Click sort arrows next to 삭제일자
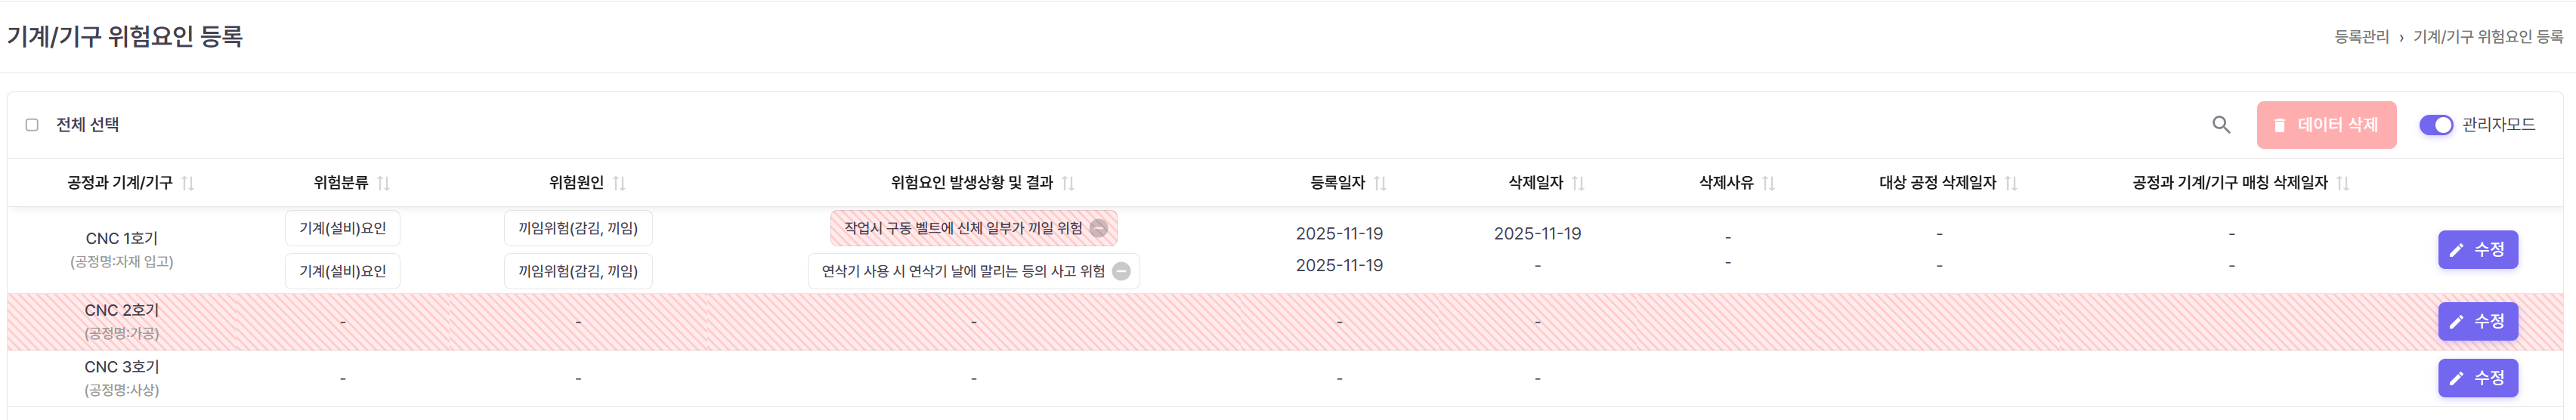2576x420 pixels. coord(1578,183)
